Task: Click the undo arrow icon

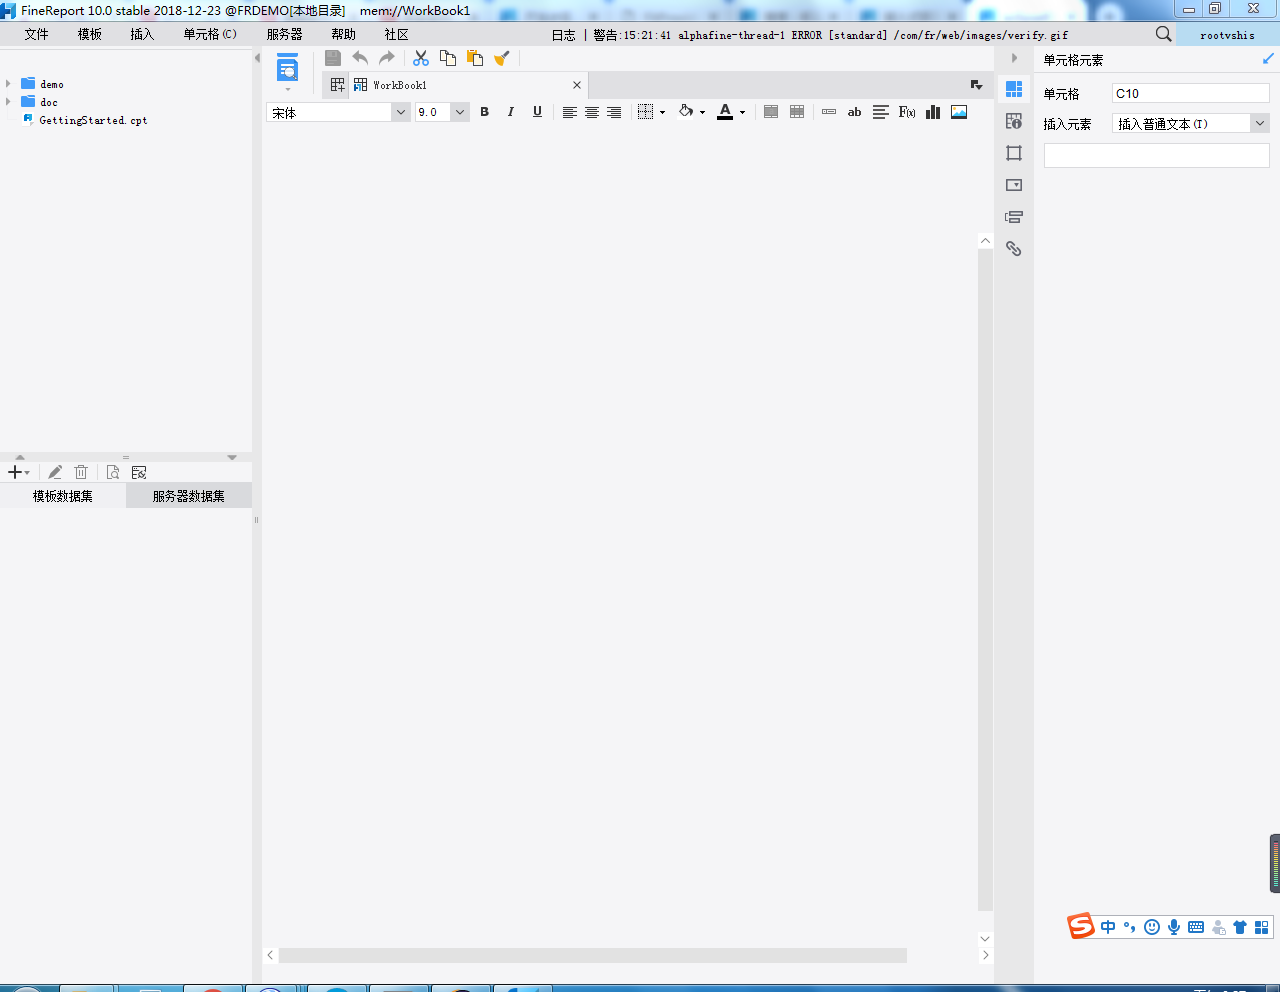Action: click(360, 58)
